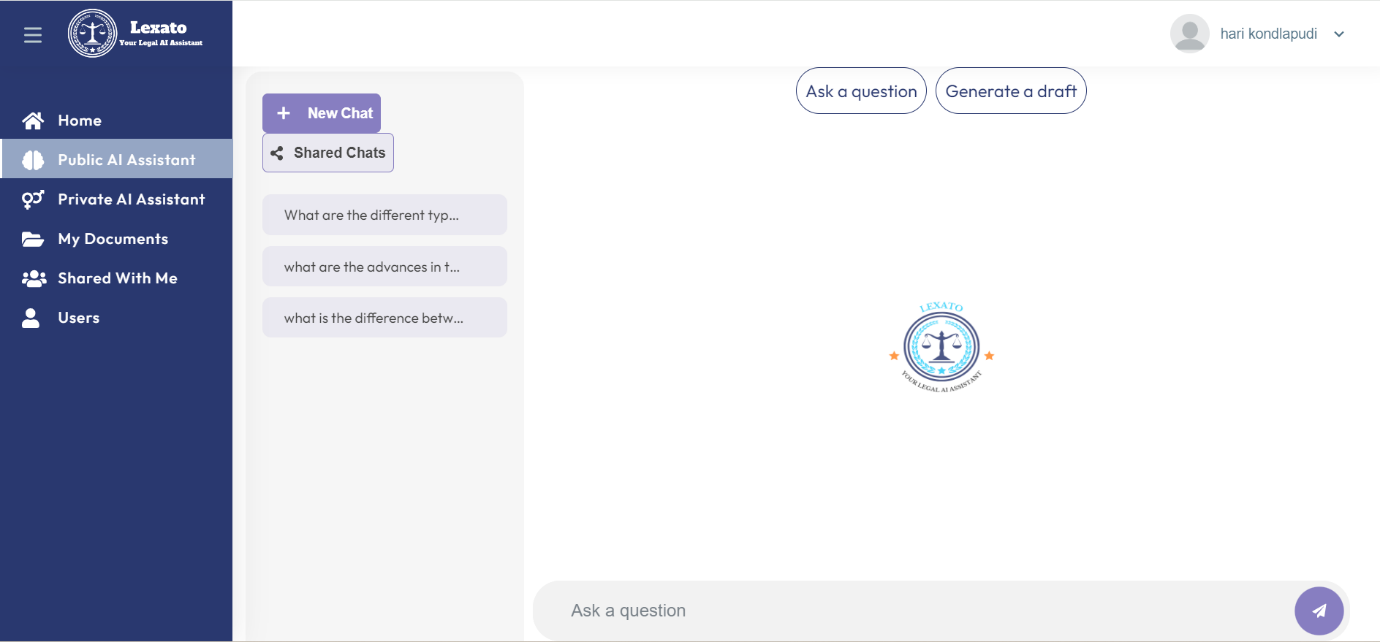The image size is (1380, 642).
Task: Open the chat about different types
Action: coord(384,214)
